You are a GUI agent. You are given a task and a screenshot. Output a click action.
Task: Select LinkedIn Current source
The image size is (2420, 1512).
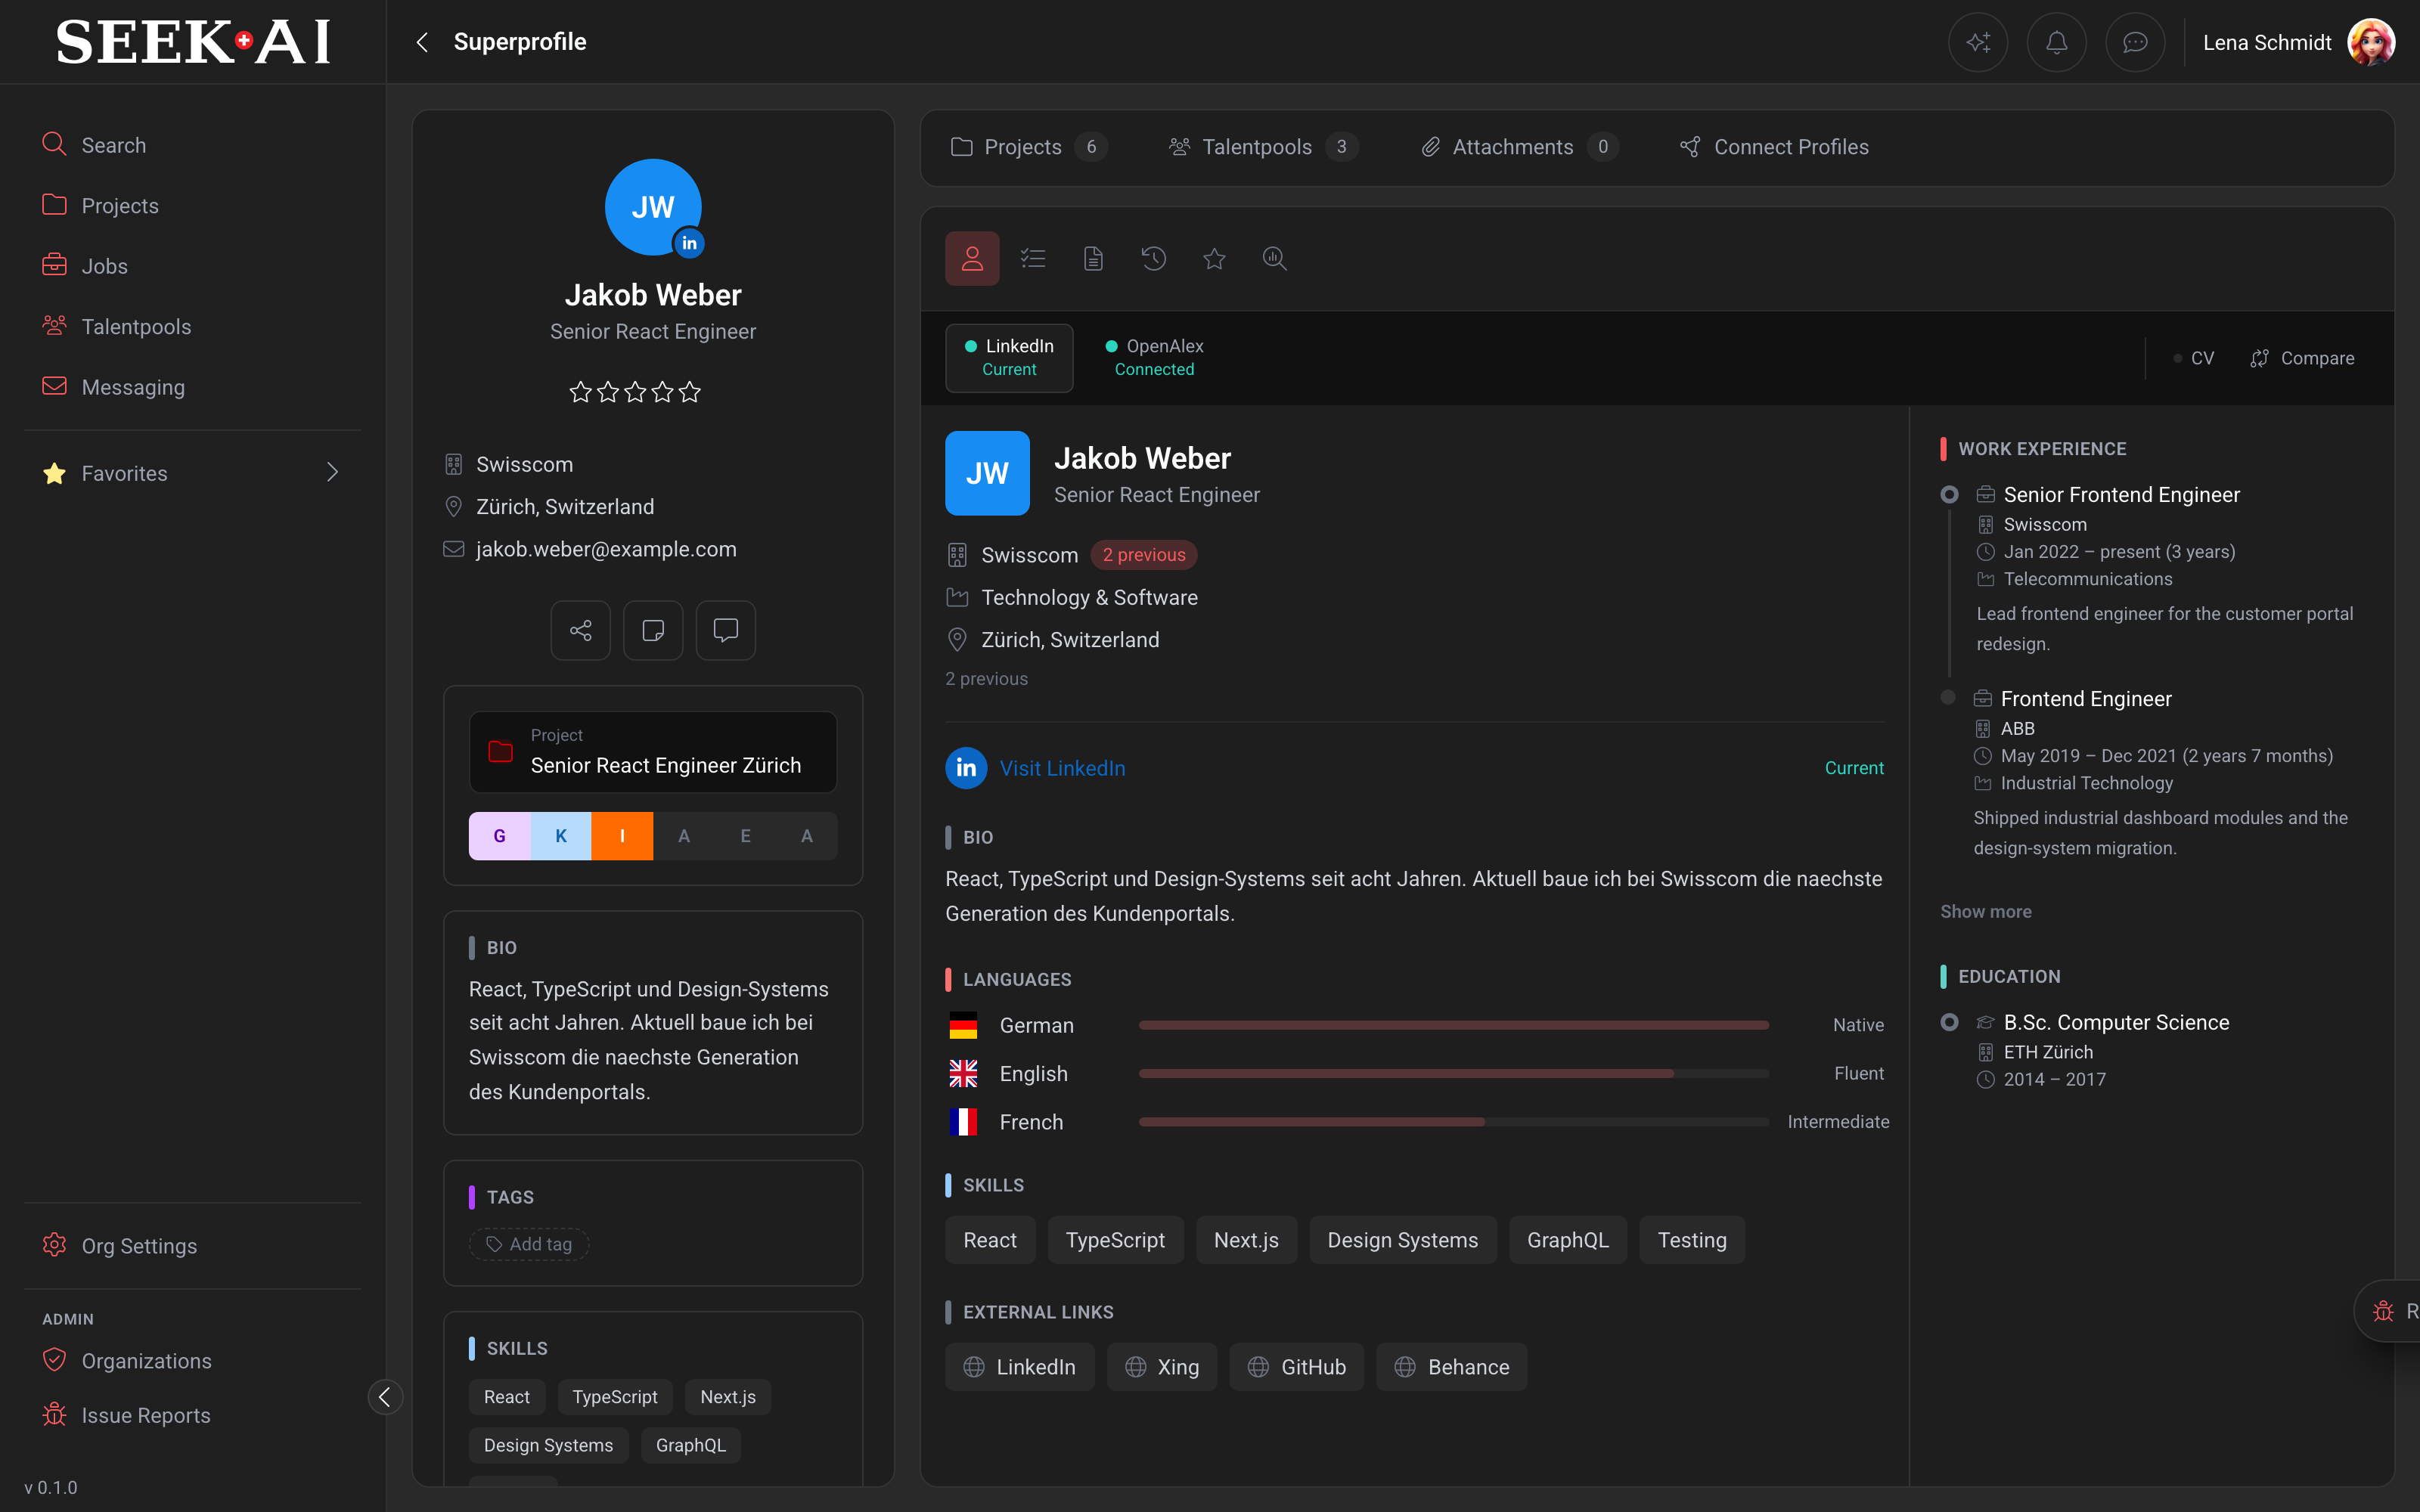pos(1009,357)
